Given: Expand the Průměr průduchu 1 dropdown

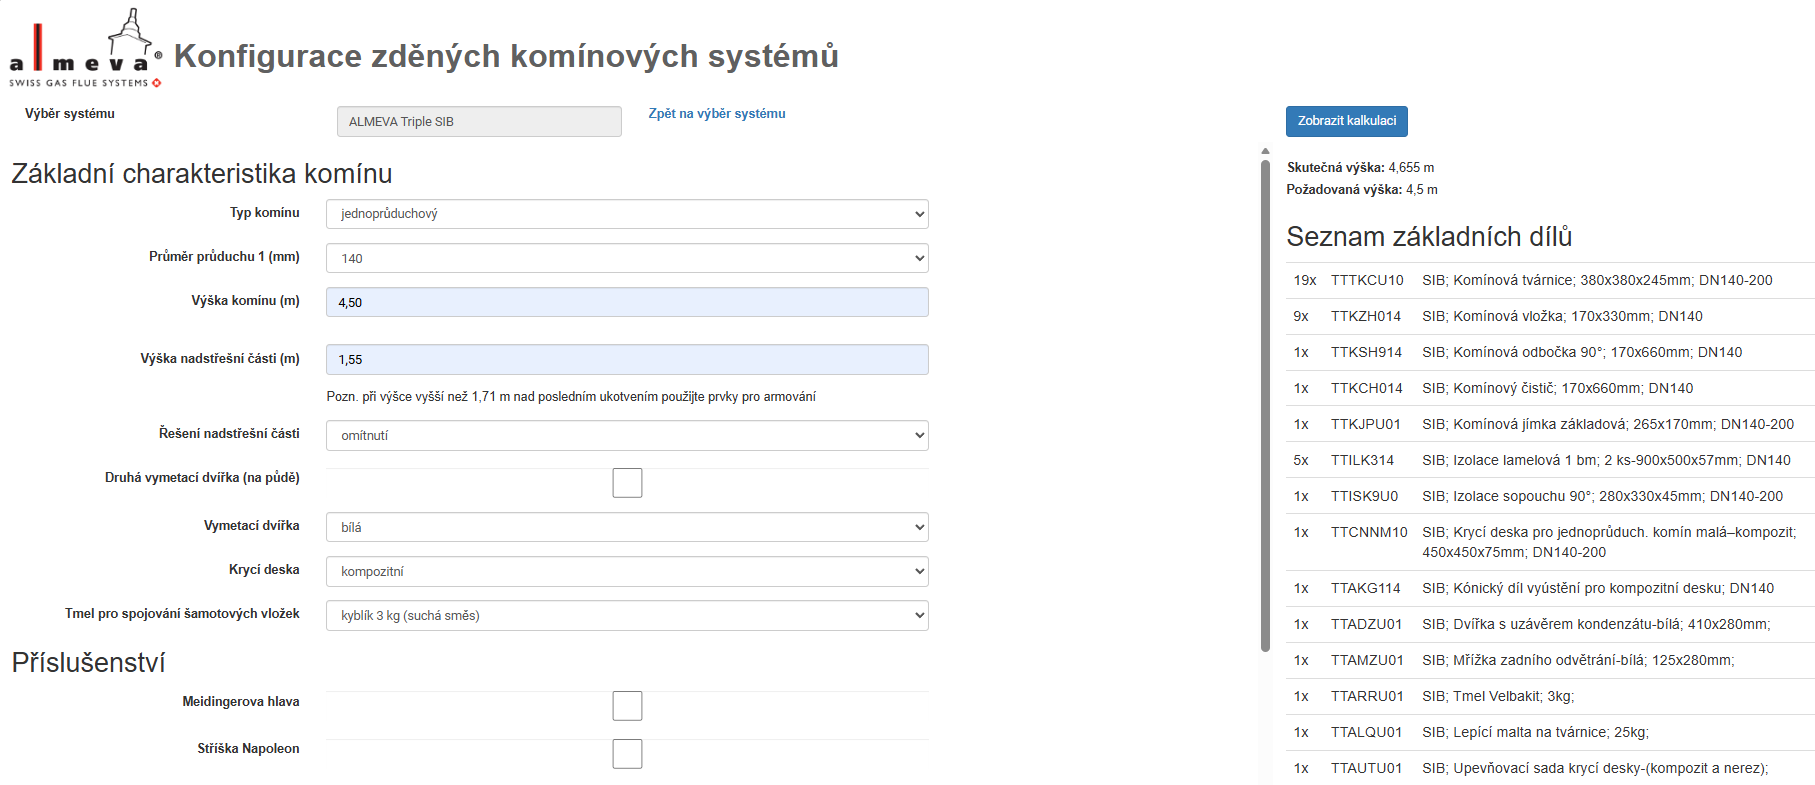Looking at the screenshot, I should coord(627,258).
